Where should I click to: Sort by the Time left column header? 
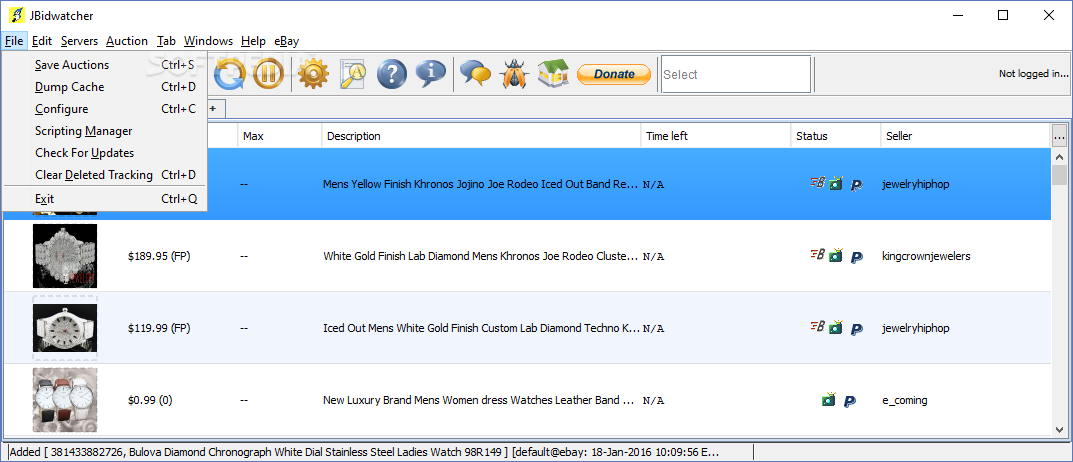tap(716, 136)
